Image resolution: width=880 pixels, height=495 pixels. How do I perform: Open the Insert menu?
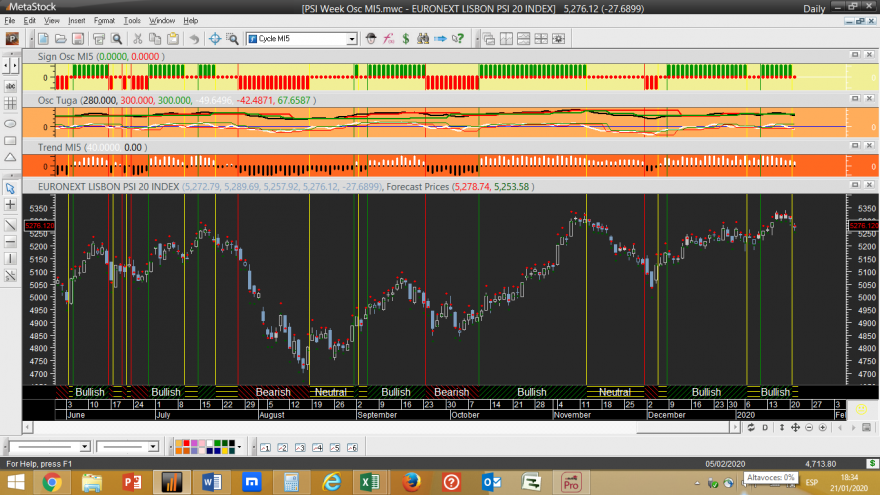coord(76,21)
